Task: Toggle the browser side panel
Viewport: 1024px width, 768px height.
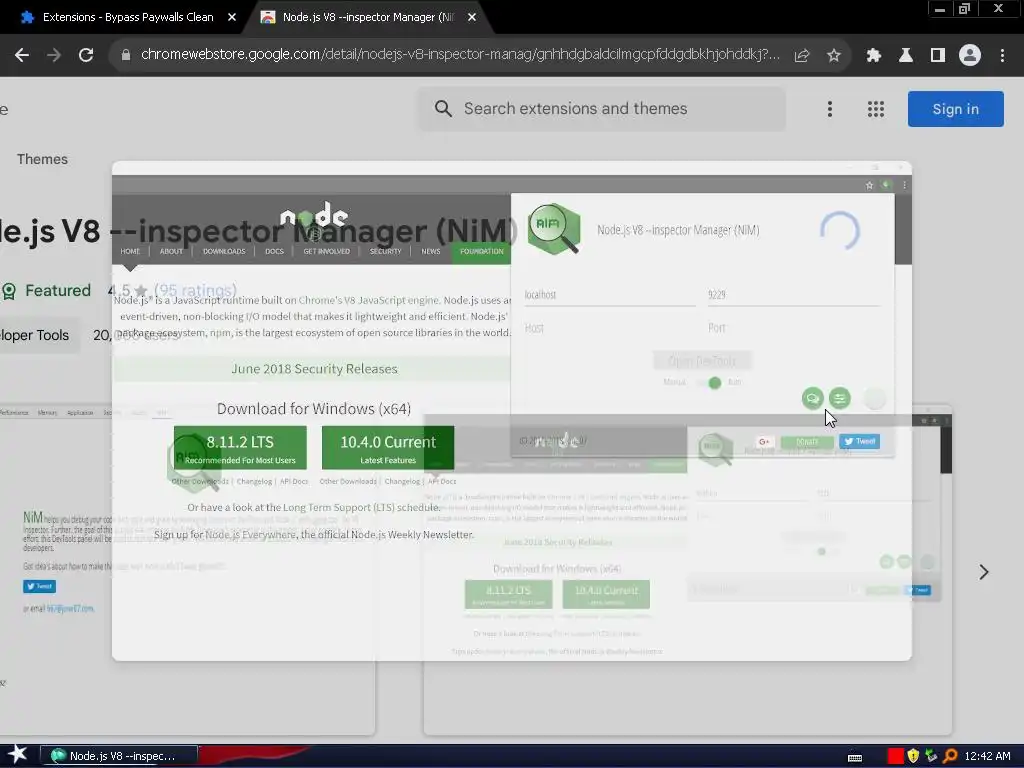Action: pos(938,56)
